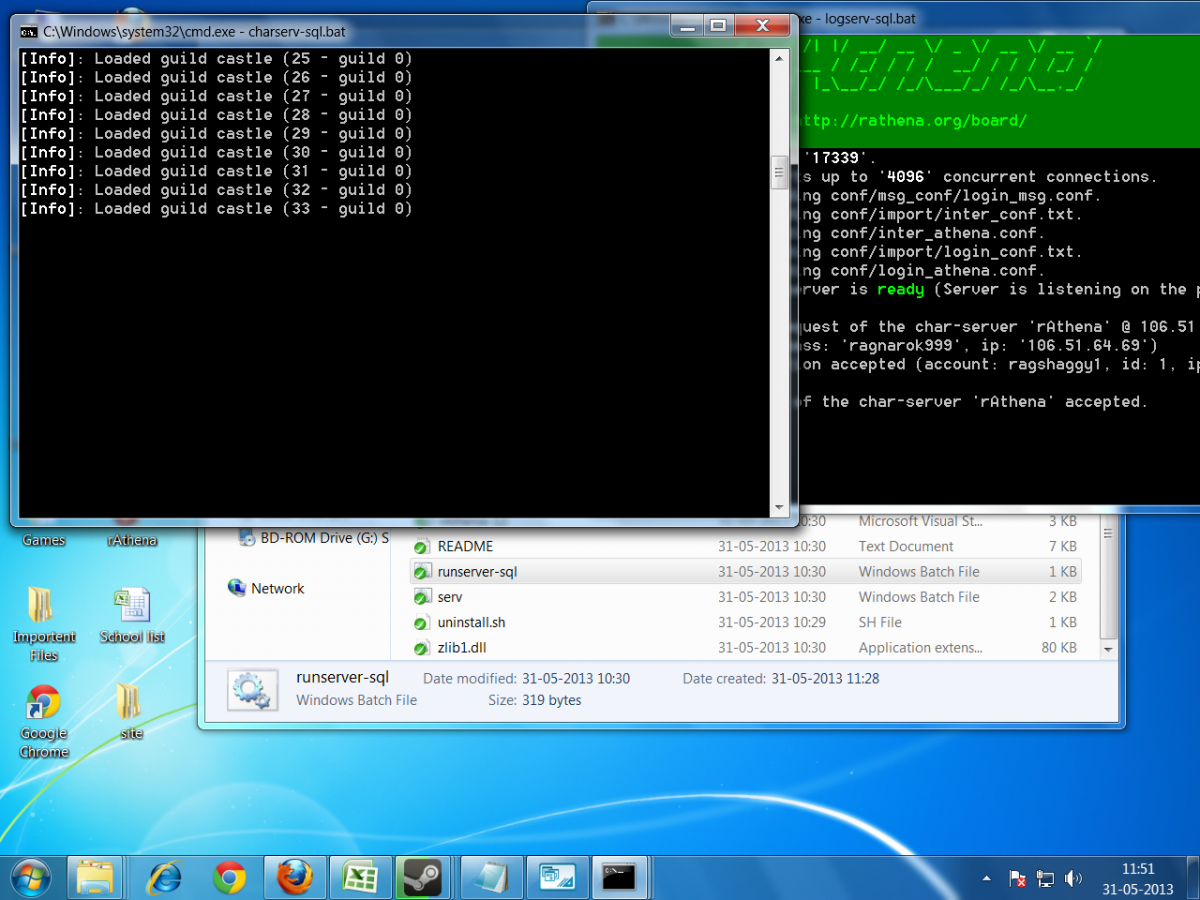Viewport: 1200px width, 900px height.
Task: Click the README file icon
Action: pyautogui.click(x=422, y=547)
